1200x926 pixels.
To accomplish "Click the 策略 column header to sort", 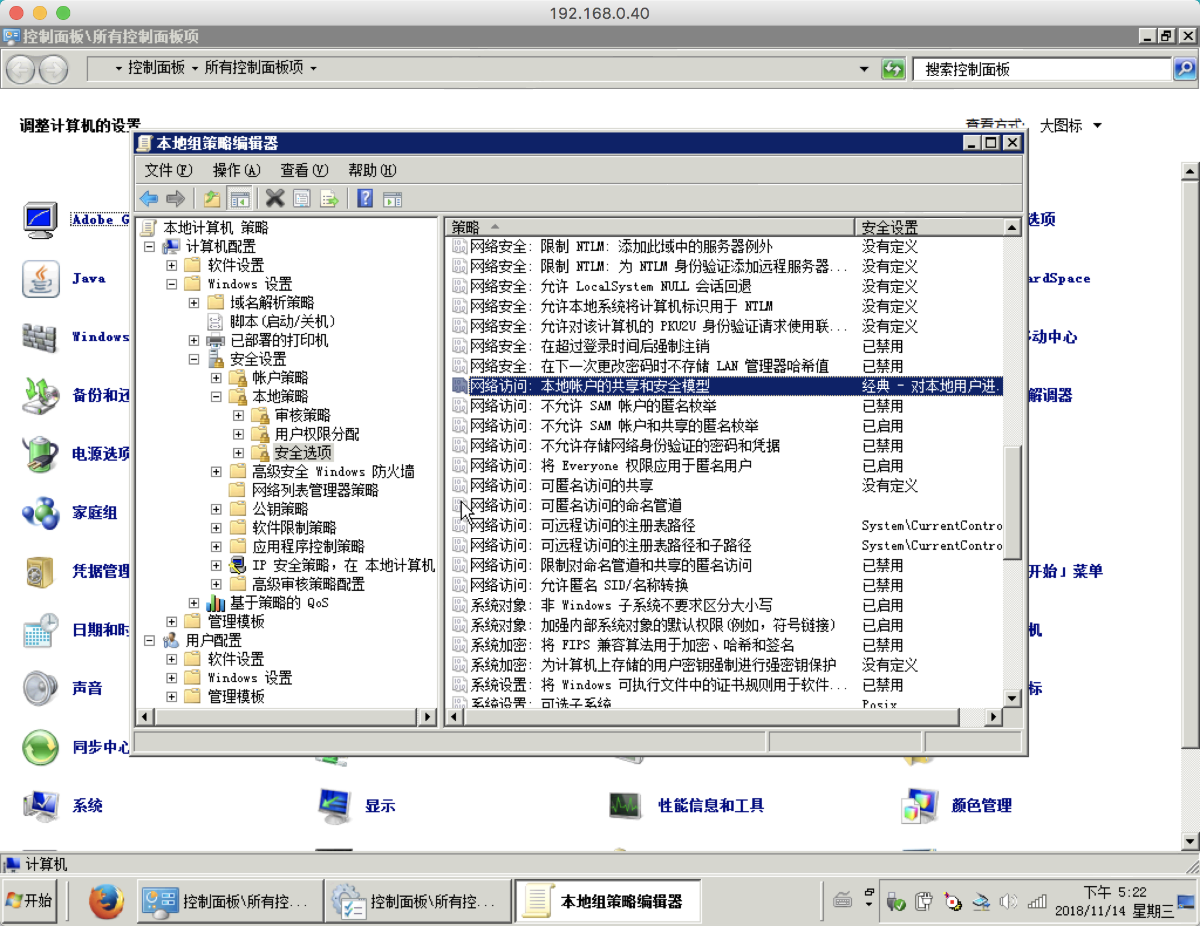I will 648,227.
